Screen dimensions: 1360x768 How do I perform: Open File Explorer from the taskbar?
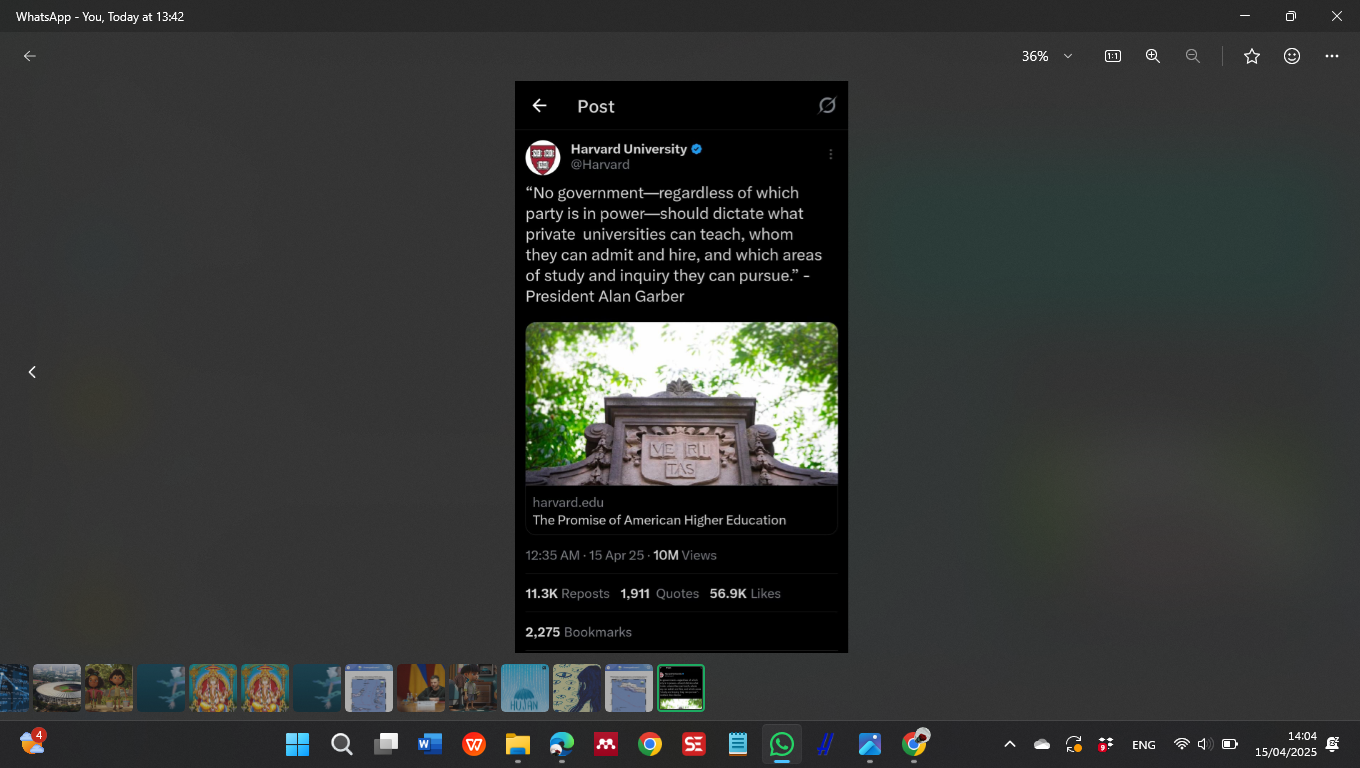518,744
